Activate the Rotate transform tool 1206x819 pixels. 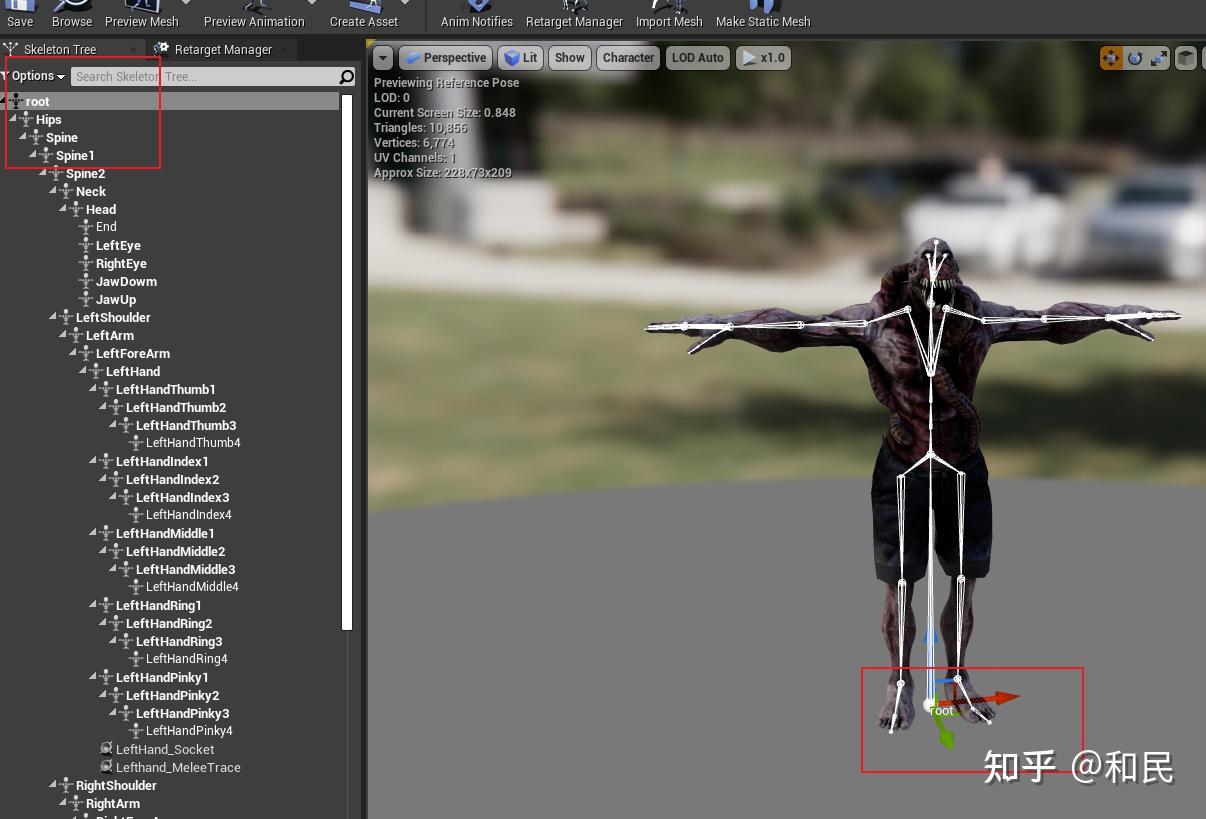pyautogui.click(x=1135, y=58)
